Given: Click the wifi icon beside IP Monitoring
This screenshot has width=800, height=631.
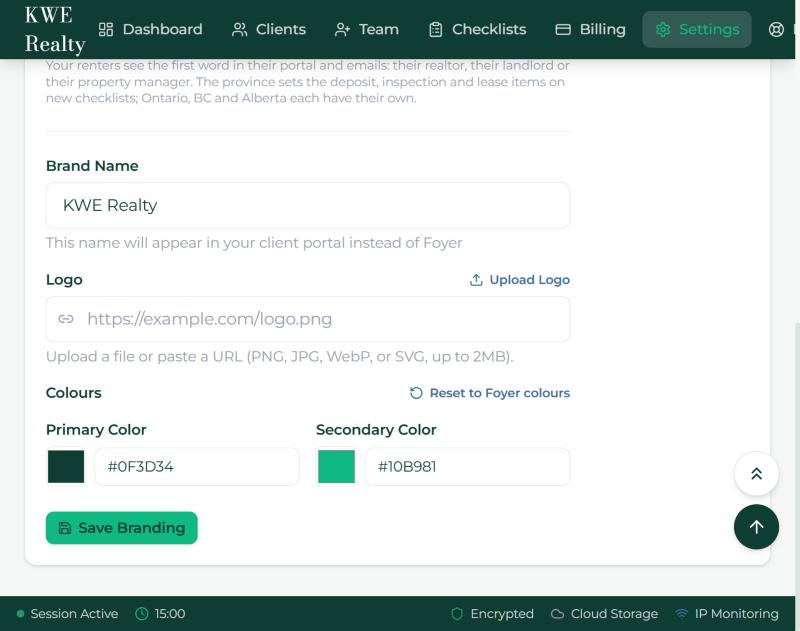Looking at the screenshot, I should coord(682,614).
